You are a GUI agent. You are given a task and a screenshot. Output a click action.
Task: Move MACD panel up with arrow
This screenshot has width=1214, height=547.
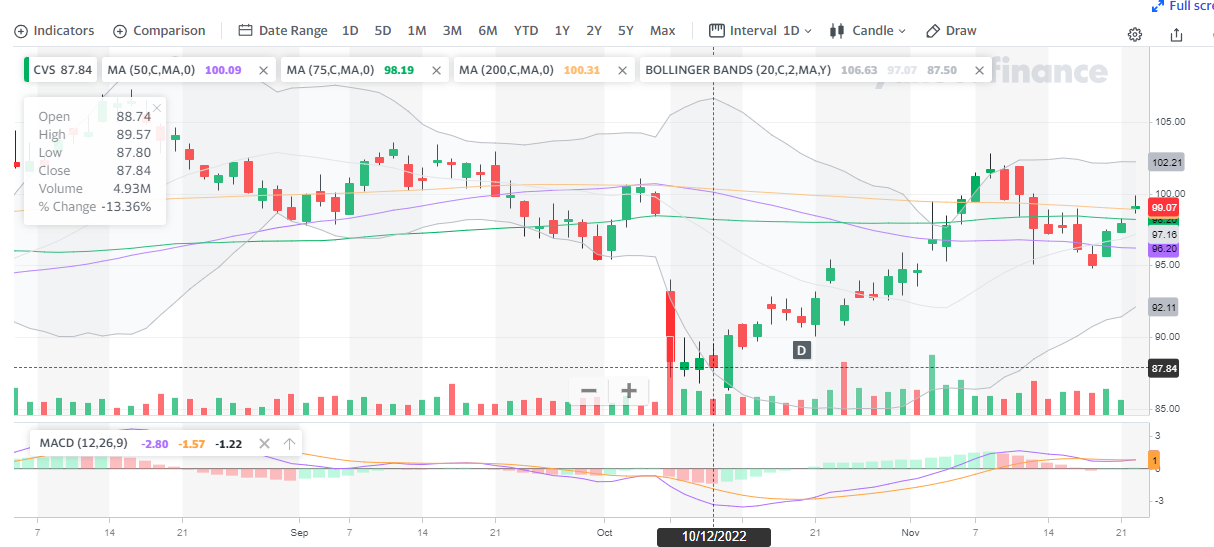pos(289,444)
